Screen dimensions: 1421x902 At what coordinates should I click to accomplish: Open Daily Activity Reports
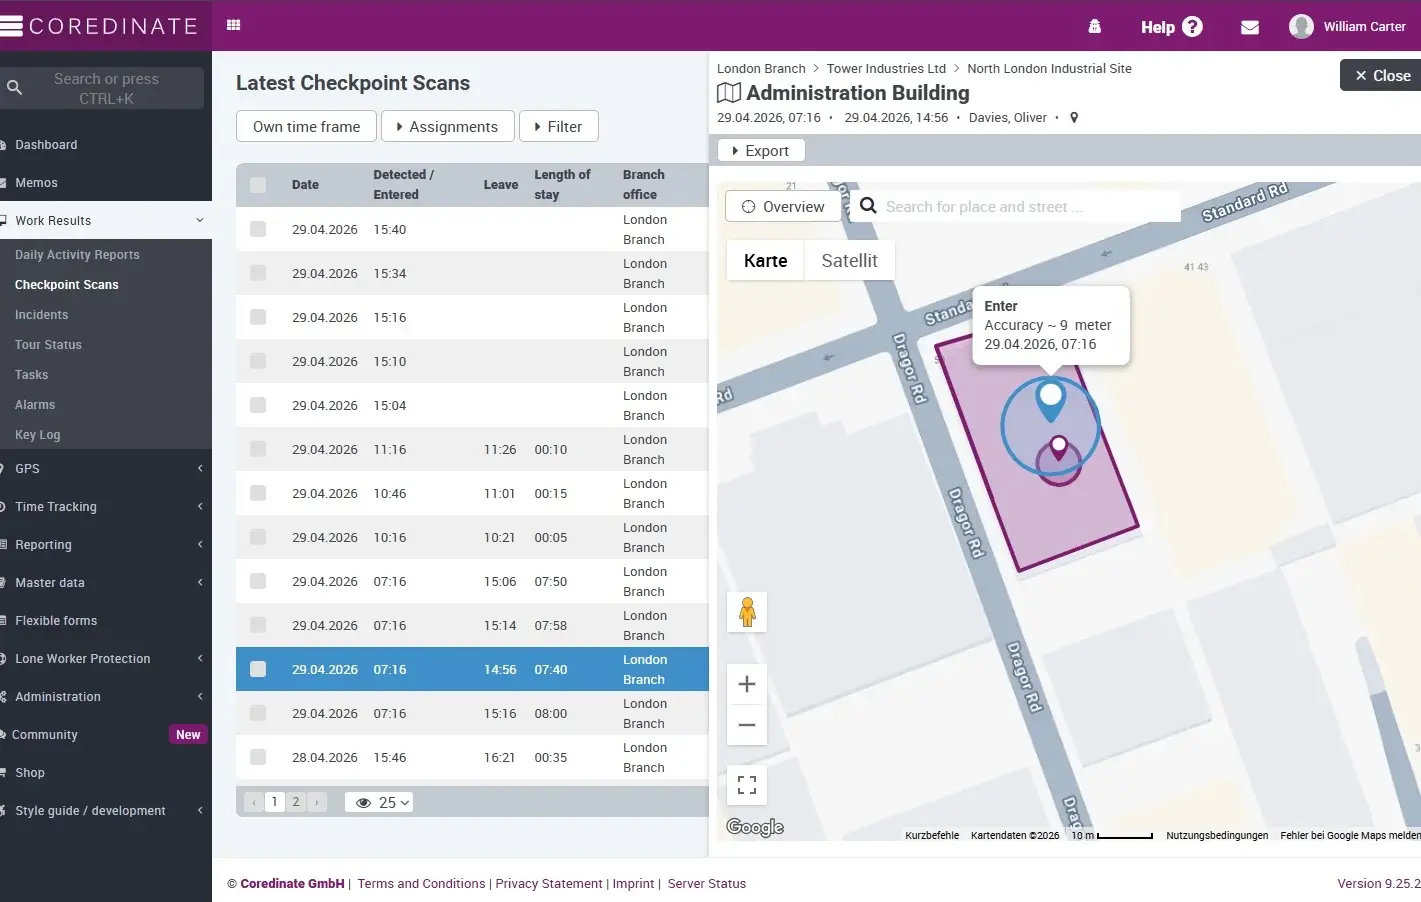click(77, 255)
